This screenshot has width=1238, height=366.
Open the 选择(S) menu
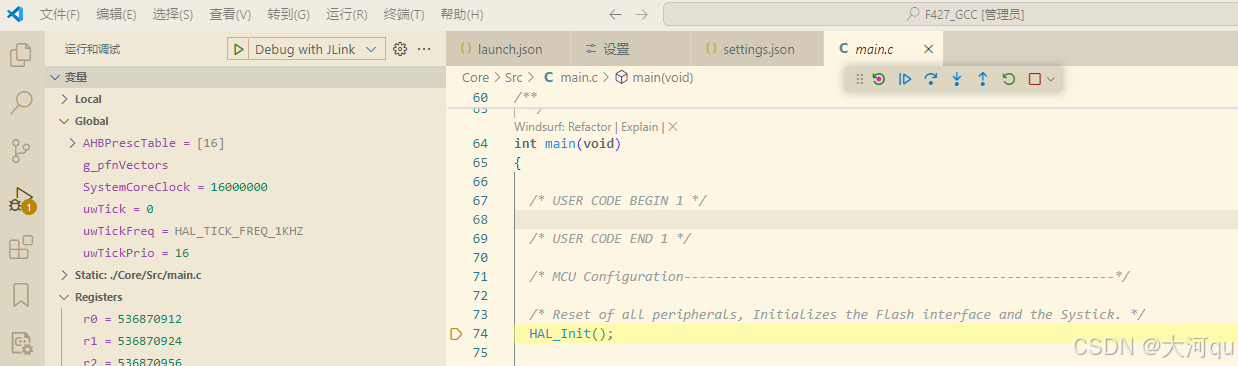[x=173, y=15]
